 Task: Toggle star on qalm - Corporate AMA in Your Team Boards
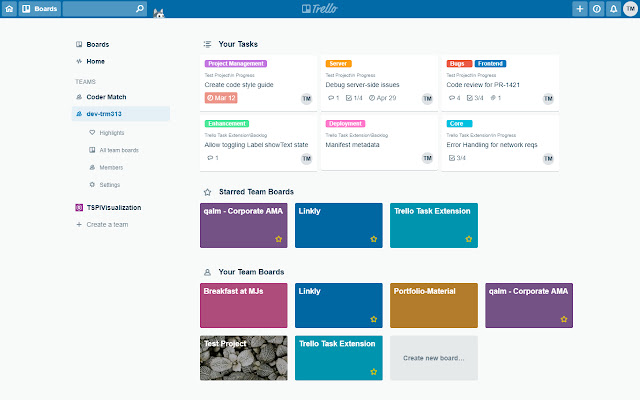pos(564,319)
